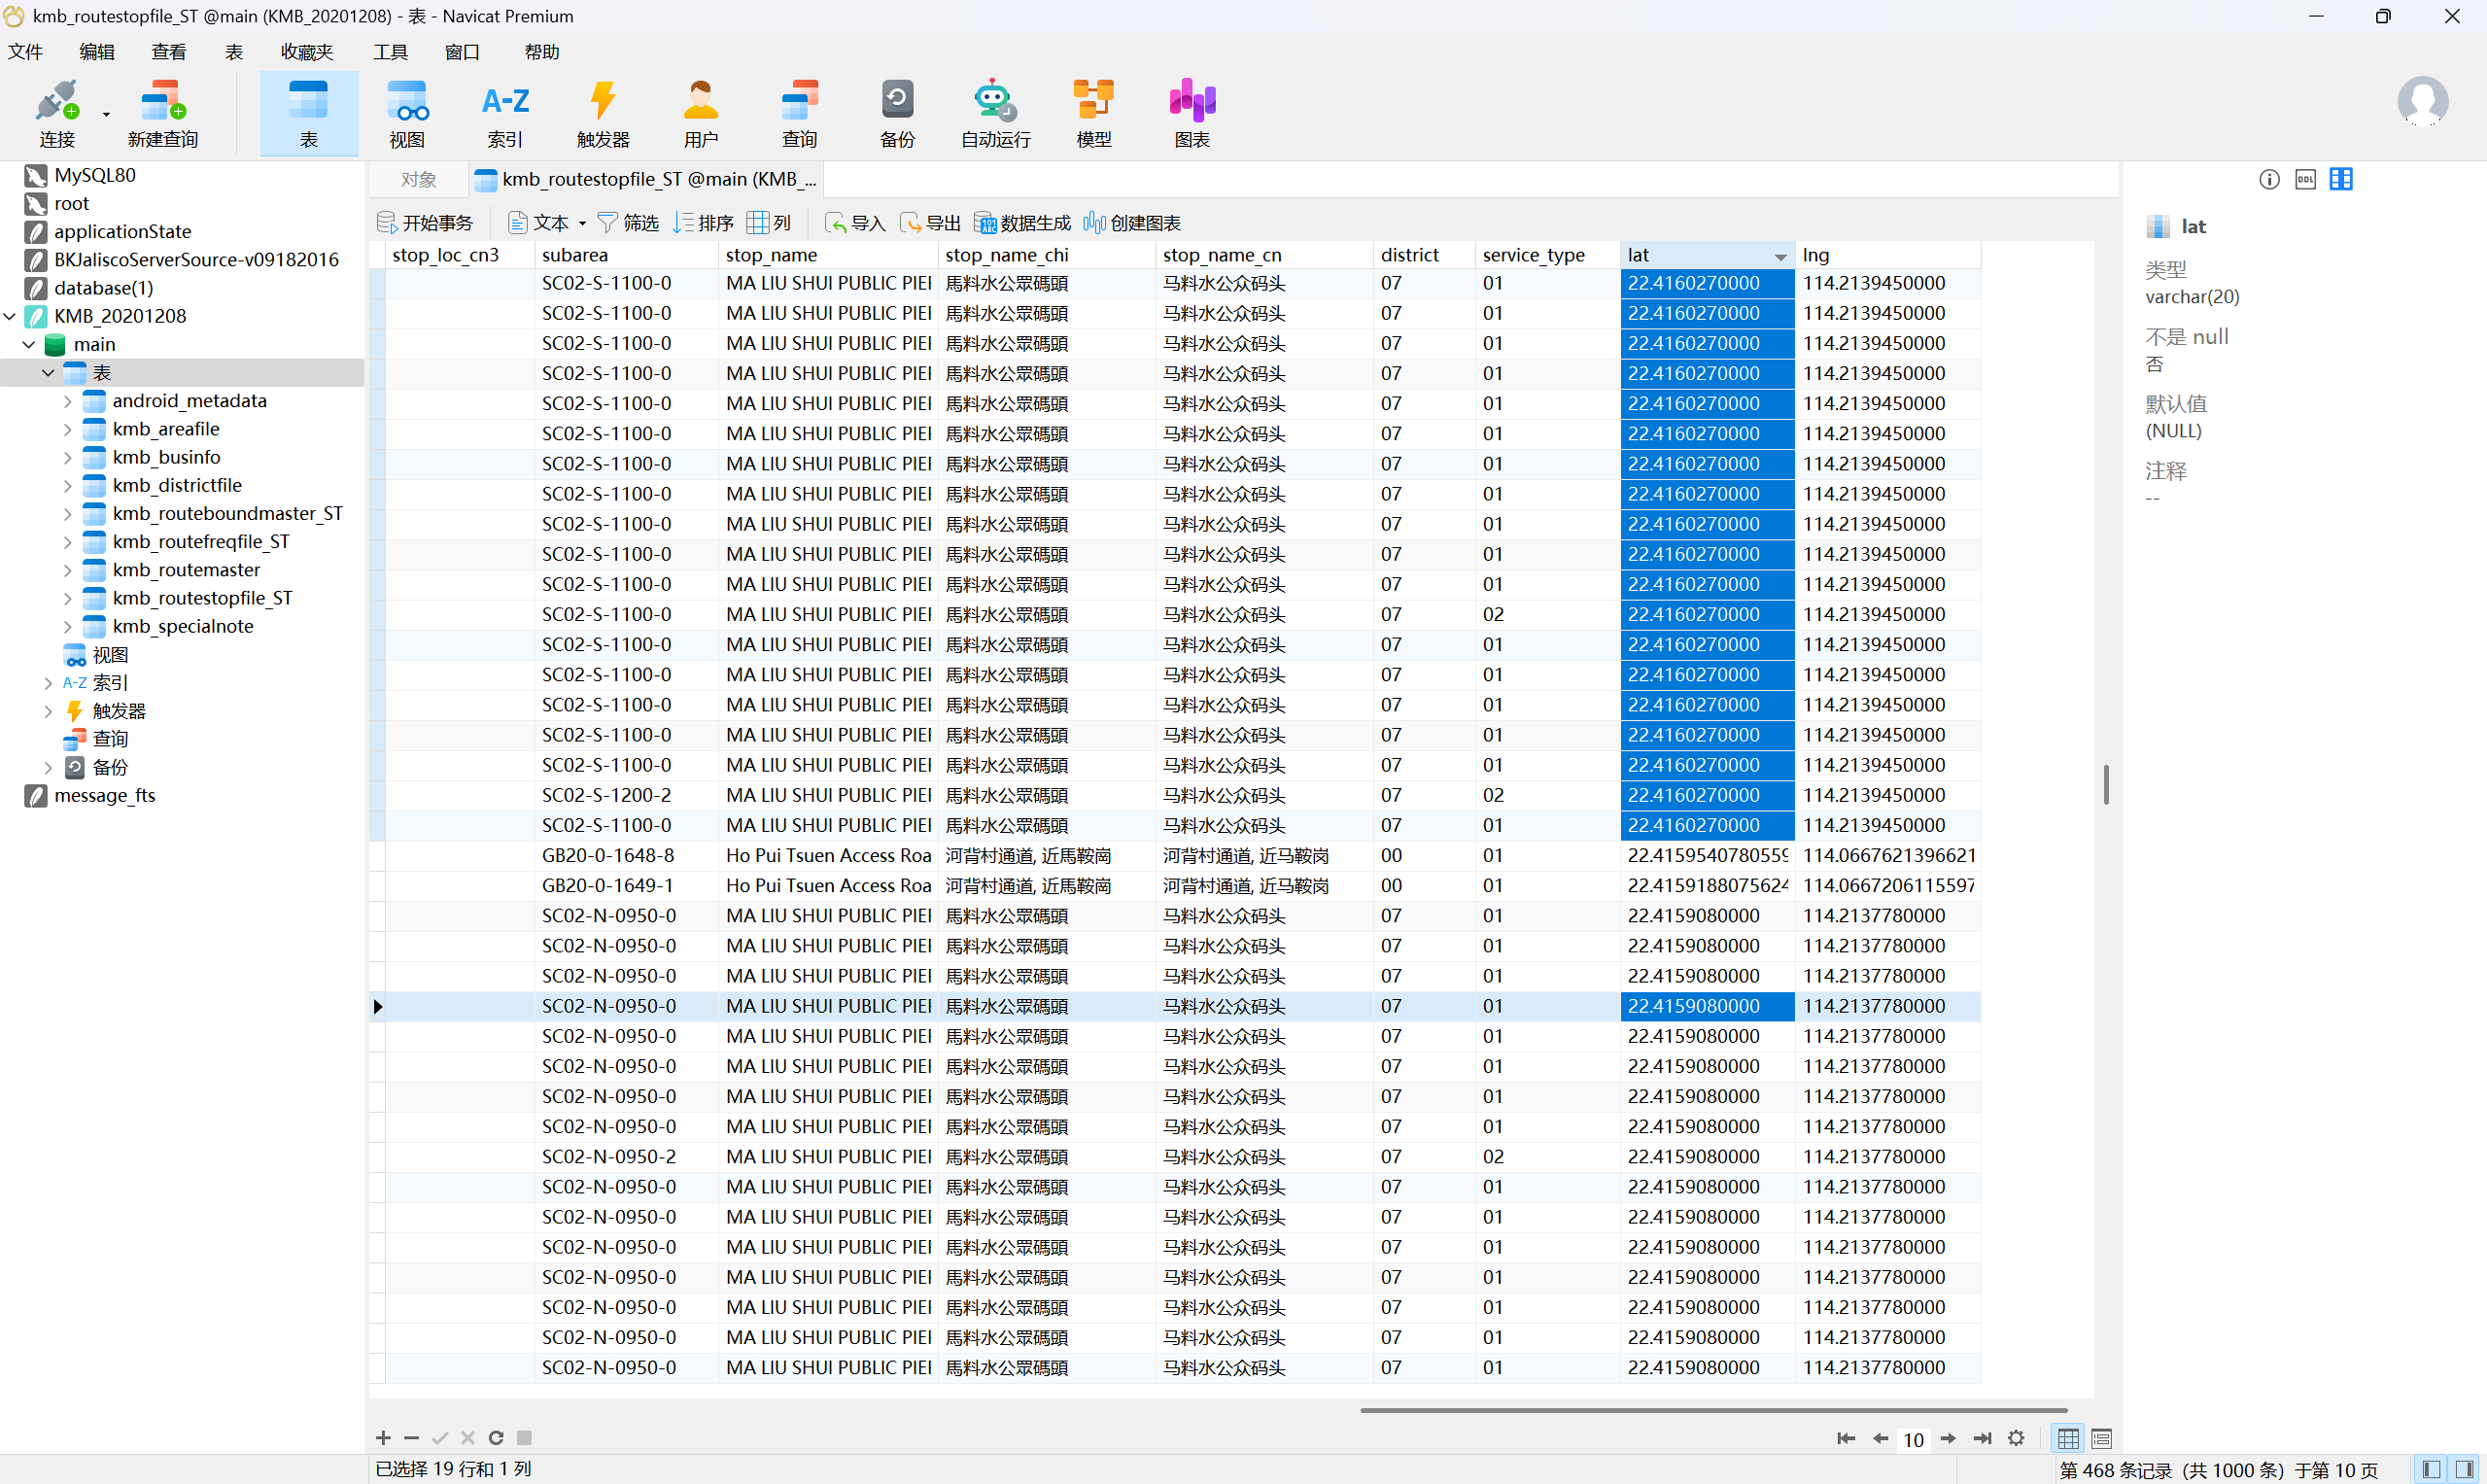Switch to grid view in status bar
This screenshot has width=2487, height=1484.
tap(2067, 1438)
